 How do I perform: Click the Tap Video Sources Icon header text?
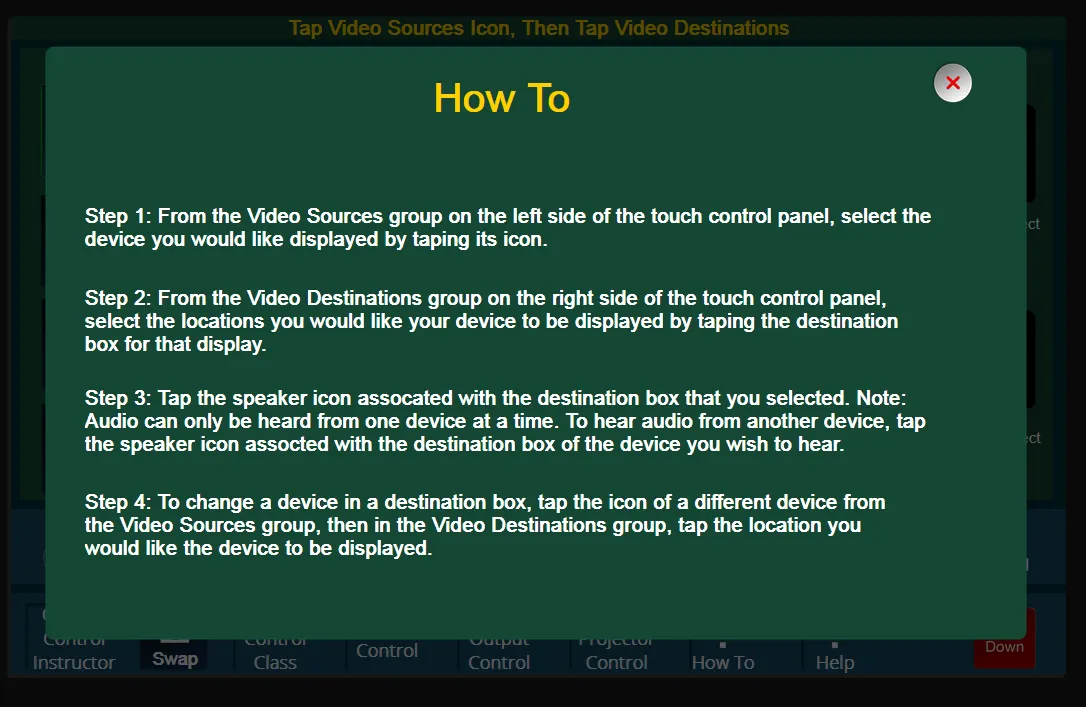(x=538, y=28)
